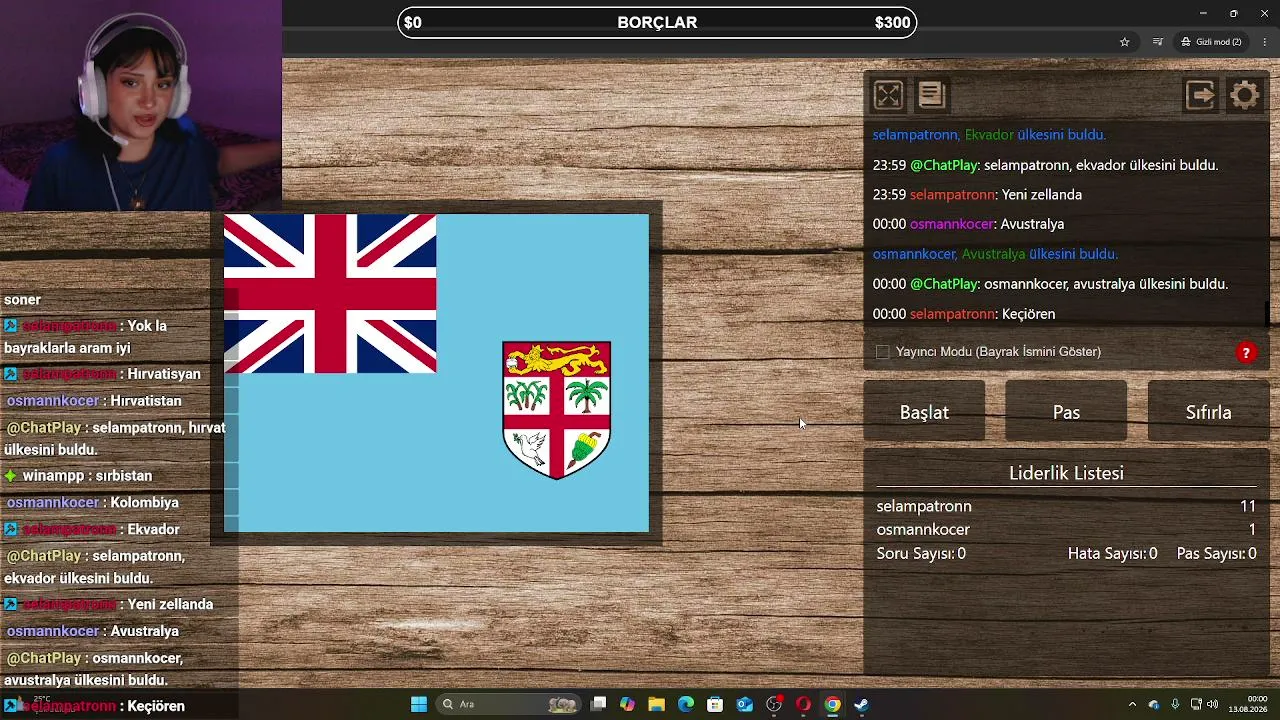Open Opera browser from the taskbar
1280x720 pixels.
point(803,705)
